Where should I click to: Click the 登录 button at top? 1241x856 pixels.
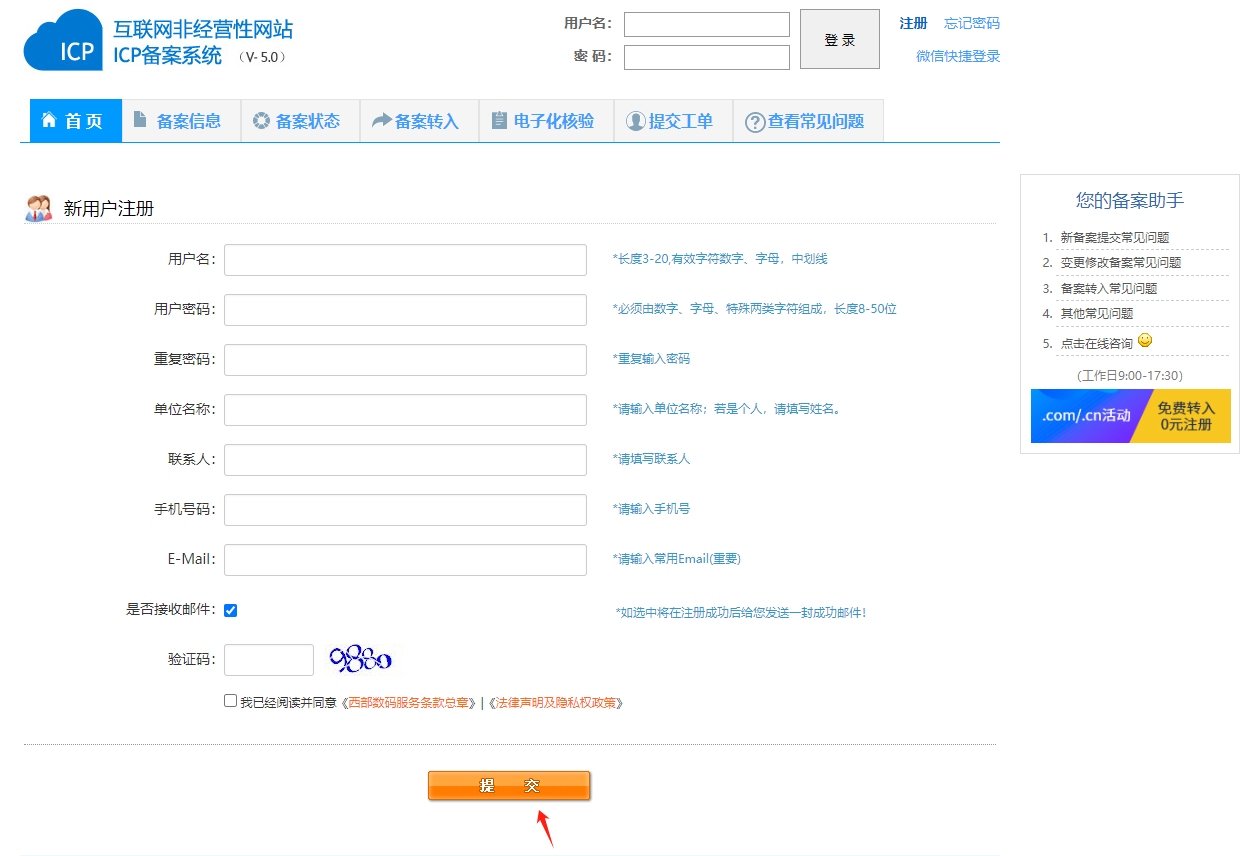(x=839, y=40)
